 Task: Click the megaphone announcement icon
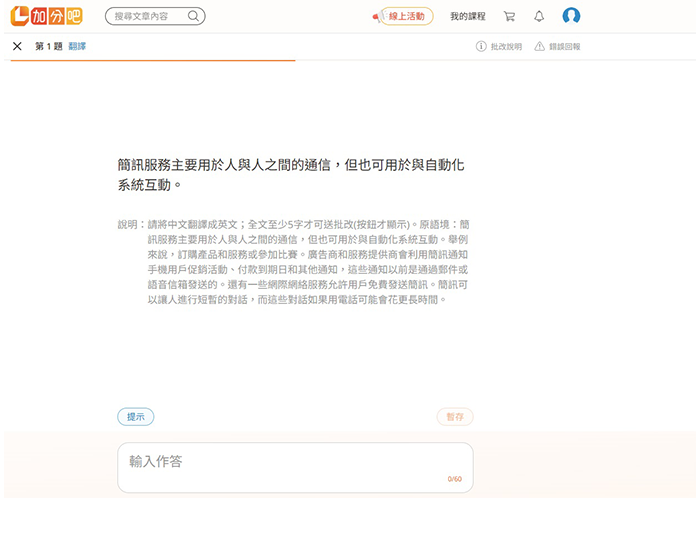(x=376, y=17)
